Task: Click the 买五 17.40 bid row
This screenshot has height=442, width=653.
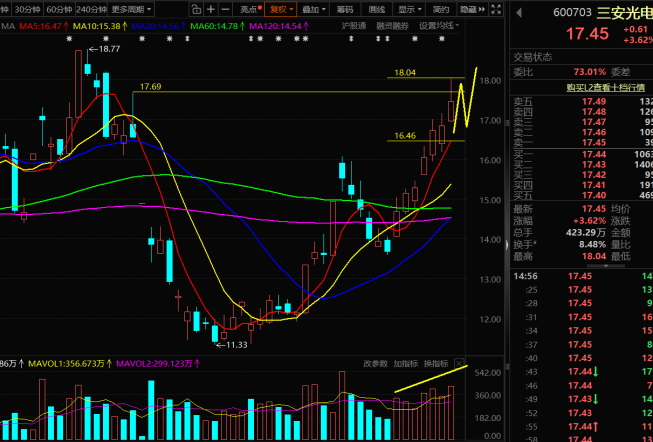Action: [x=581, y=195]
